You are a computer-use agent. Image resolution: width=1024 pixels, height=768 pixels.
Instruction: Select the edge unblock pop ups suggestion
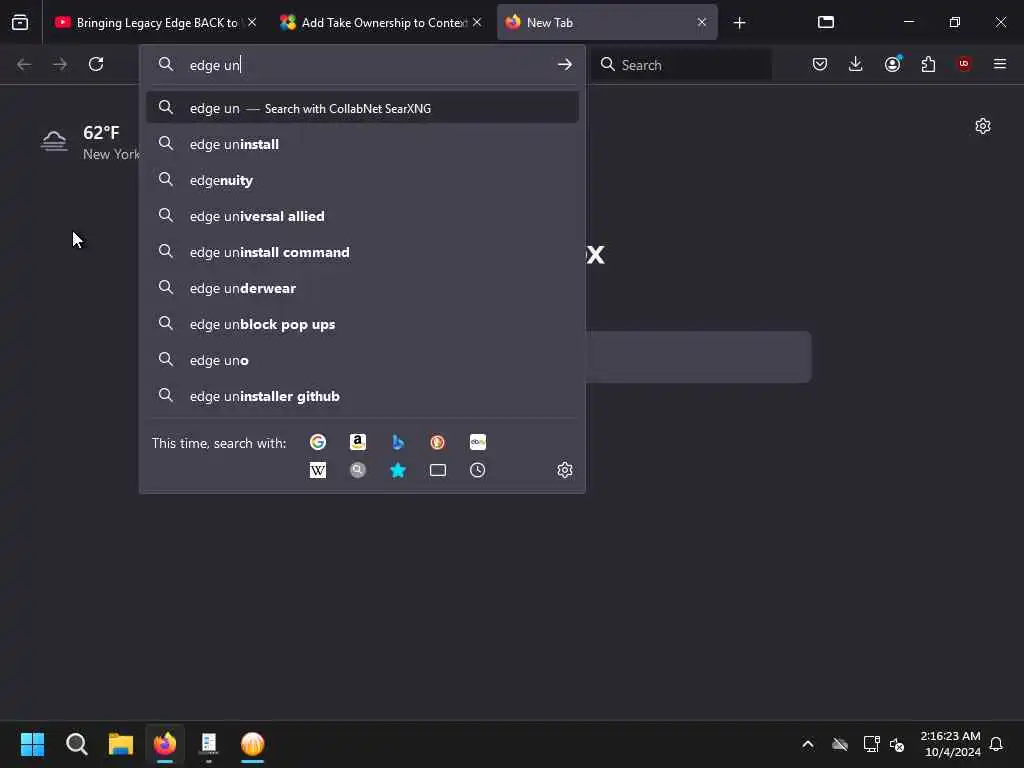coord(362,324)
